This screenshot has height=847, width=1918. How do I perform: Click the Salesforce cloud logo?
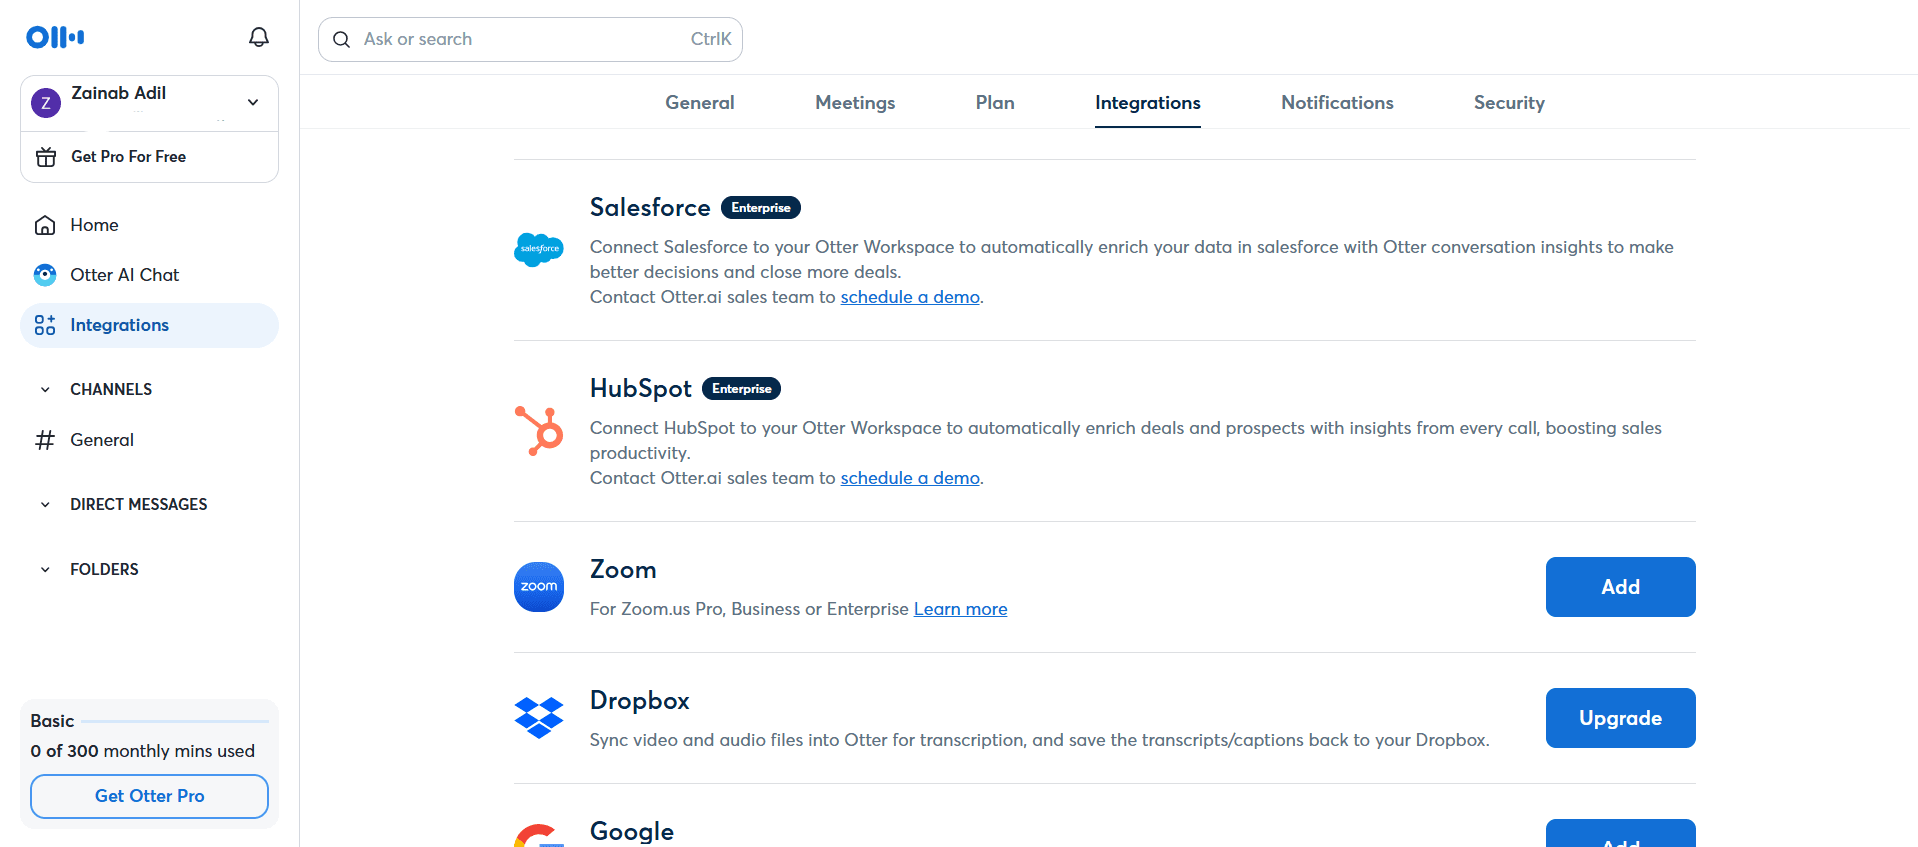(538, 249)
